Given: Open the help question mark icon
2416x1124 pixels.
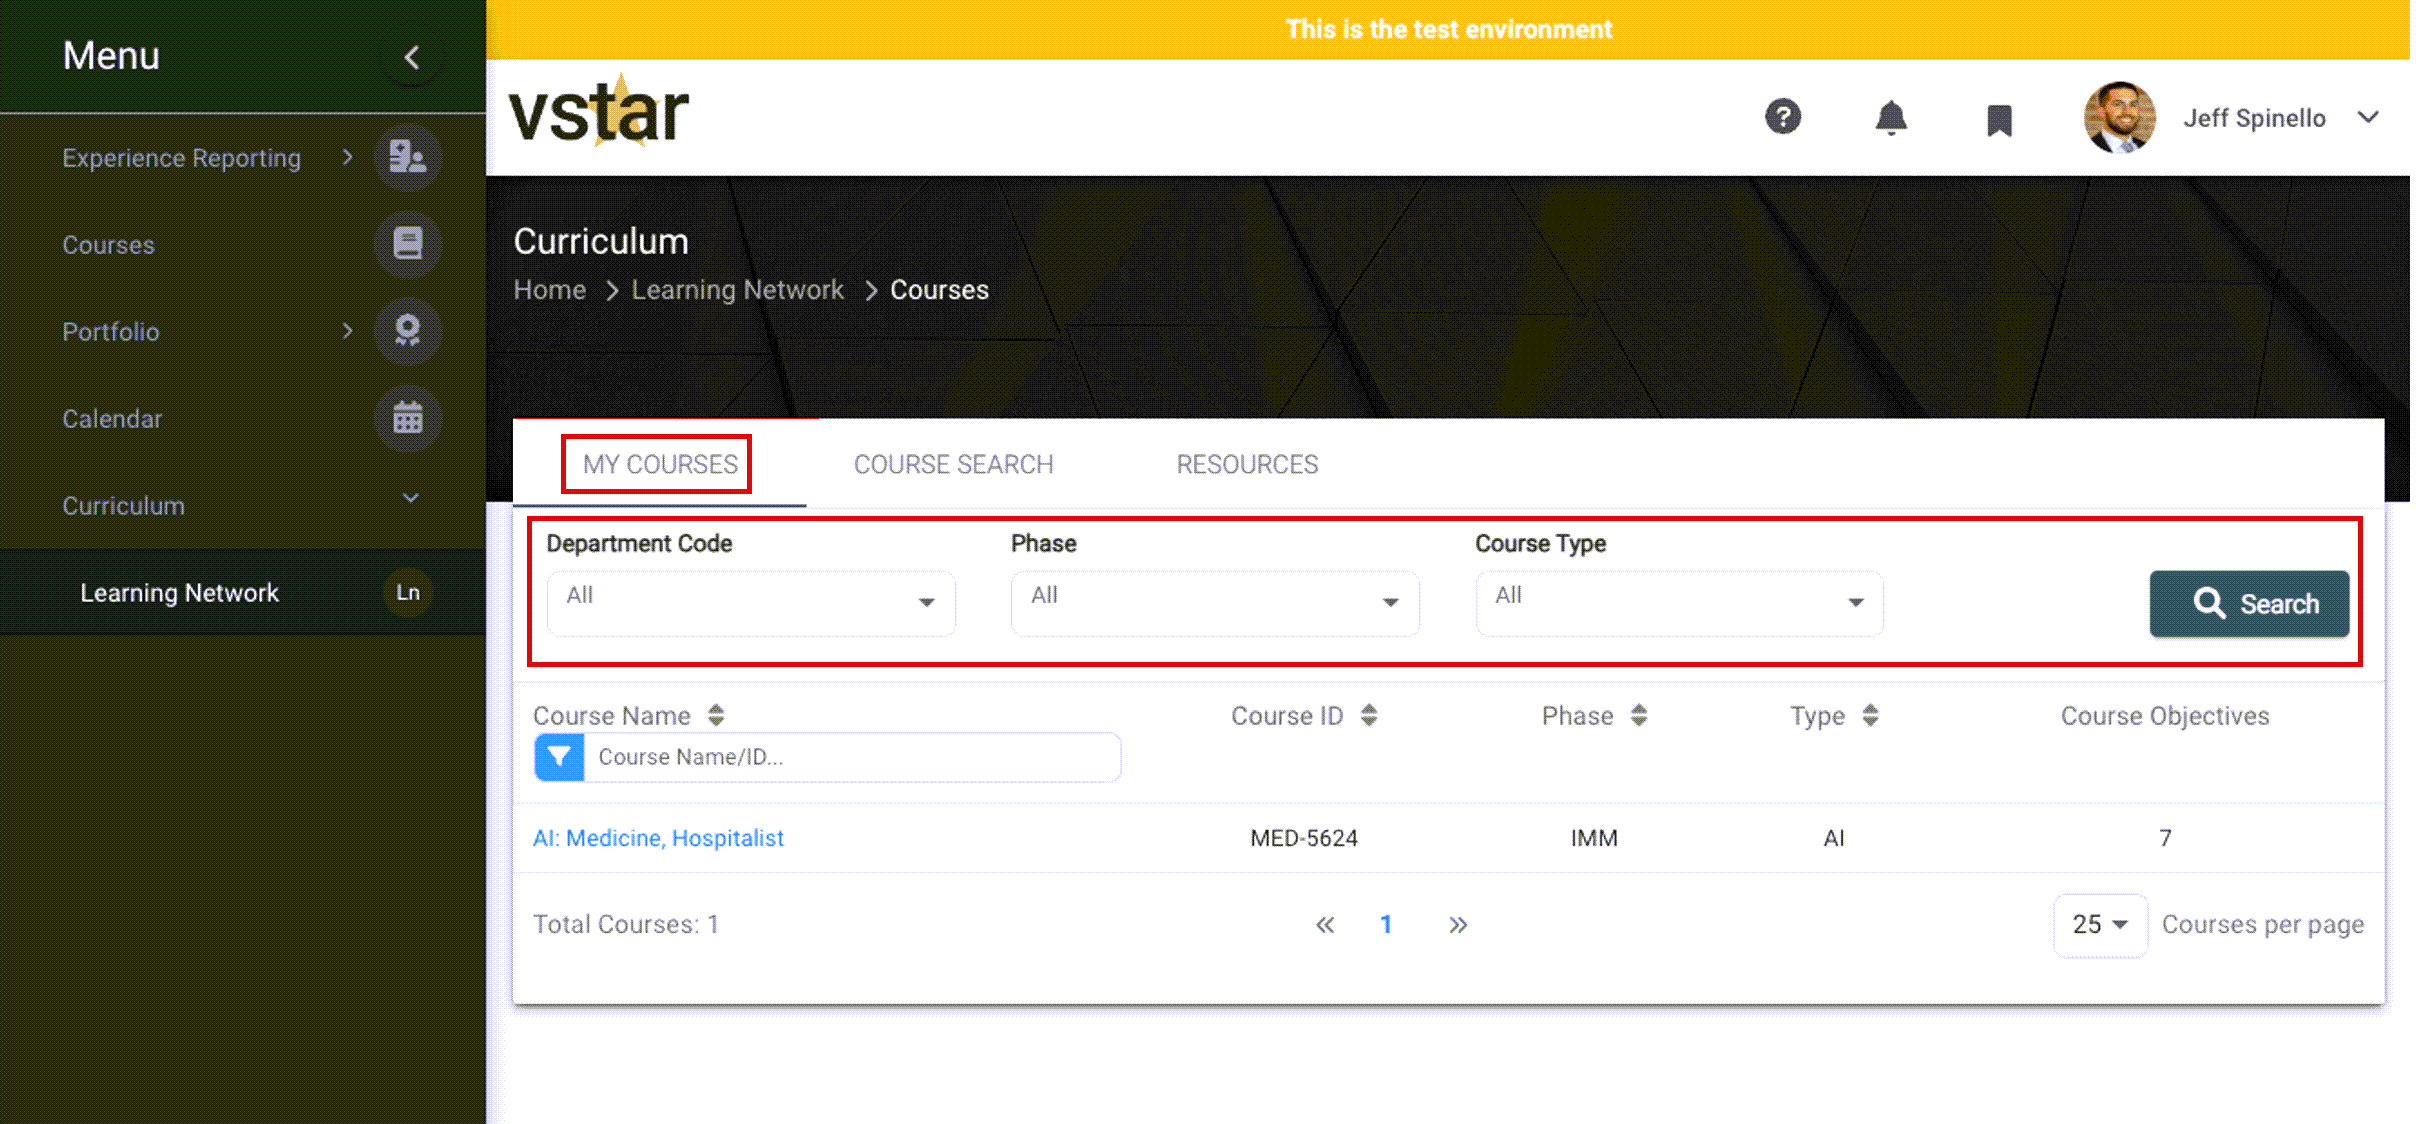Looking at the screenshot, I should [1783, 117].
